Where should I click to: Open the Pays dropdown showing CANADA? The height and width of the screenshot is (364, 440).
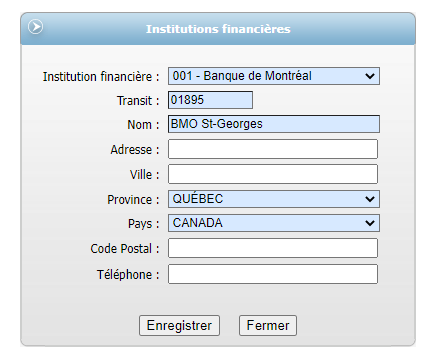[x=274, y=223]
